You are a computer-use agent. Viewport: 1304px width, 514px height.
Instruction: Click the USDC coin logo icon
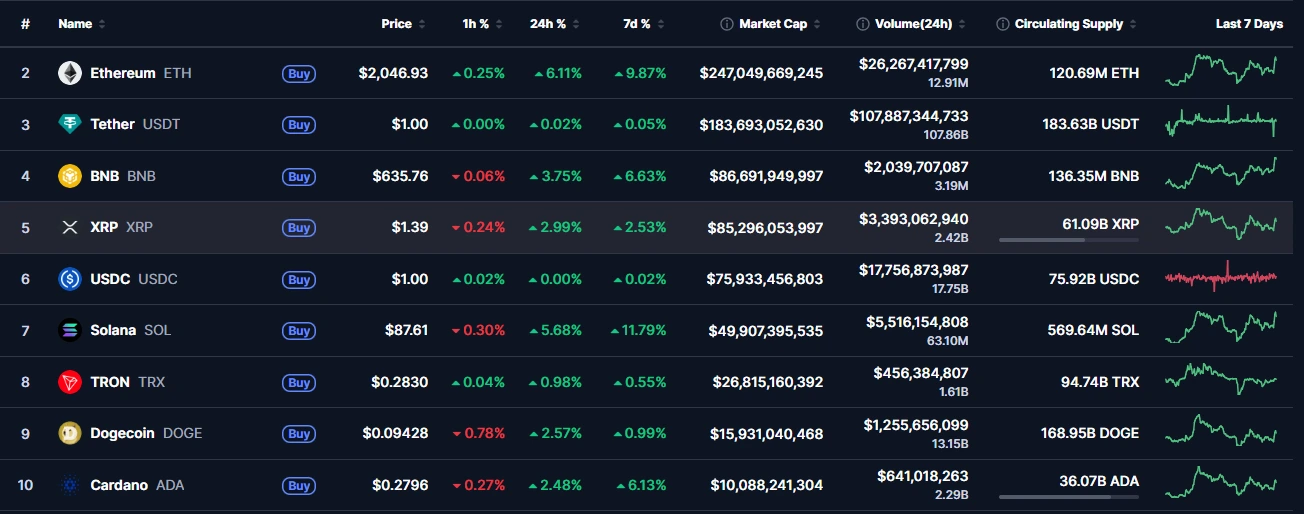(x=70, y=279)
